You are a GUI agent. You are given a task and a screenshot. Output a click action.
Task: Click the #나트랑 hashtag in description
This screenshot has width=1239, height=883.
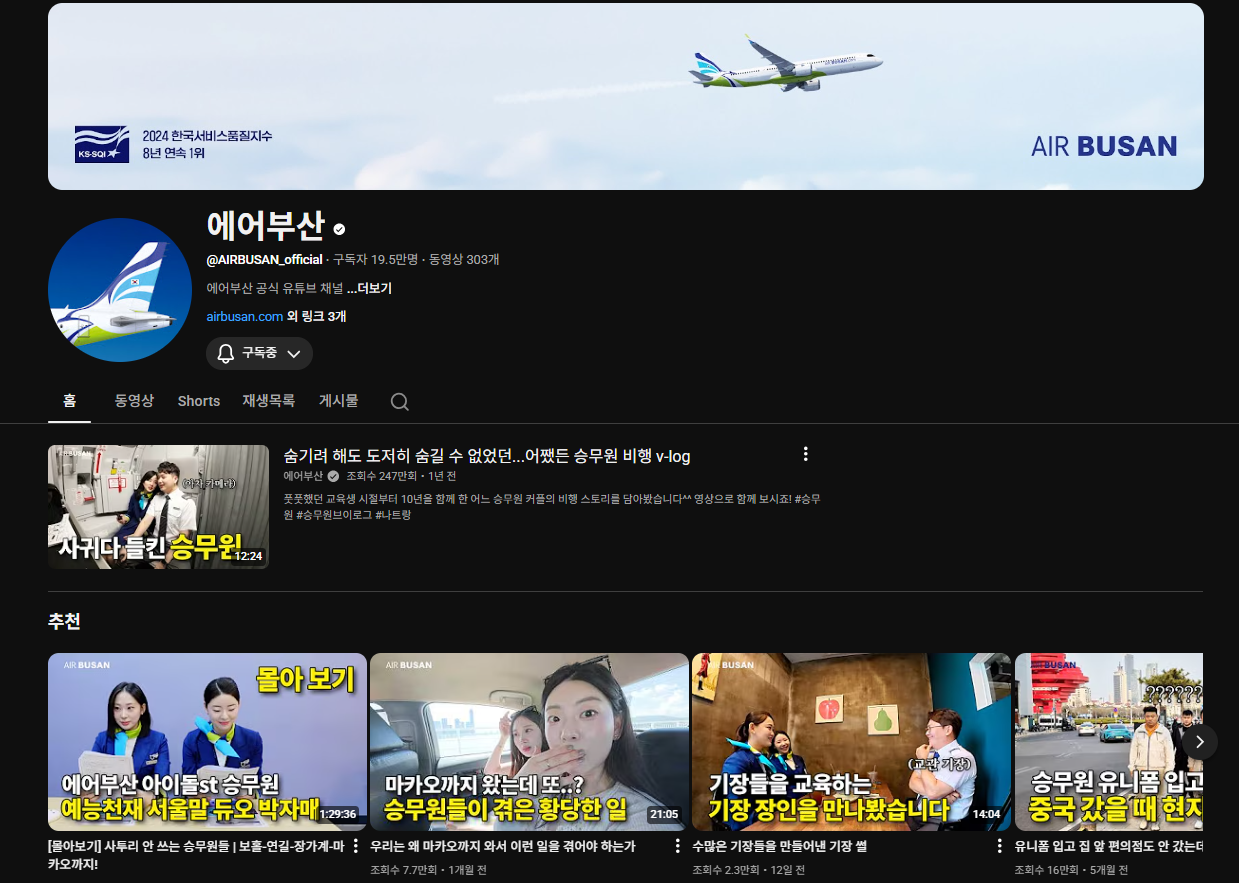[x=393, y=515]
